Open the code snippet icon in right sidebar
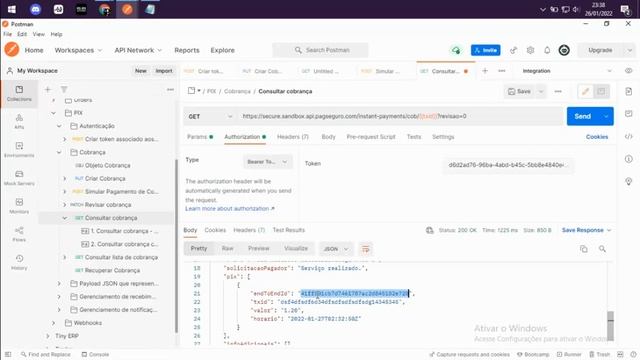This screenshot has height=360, width=640. tap(629, 136)
